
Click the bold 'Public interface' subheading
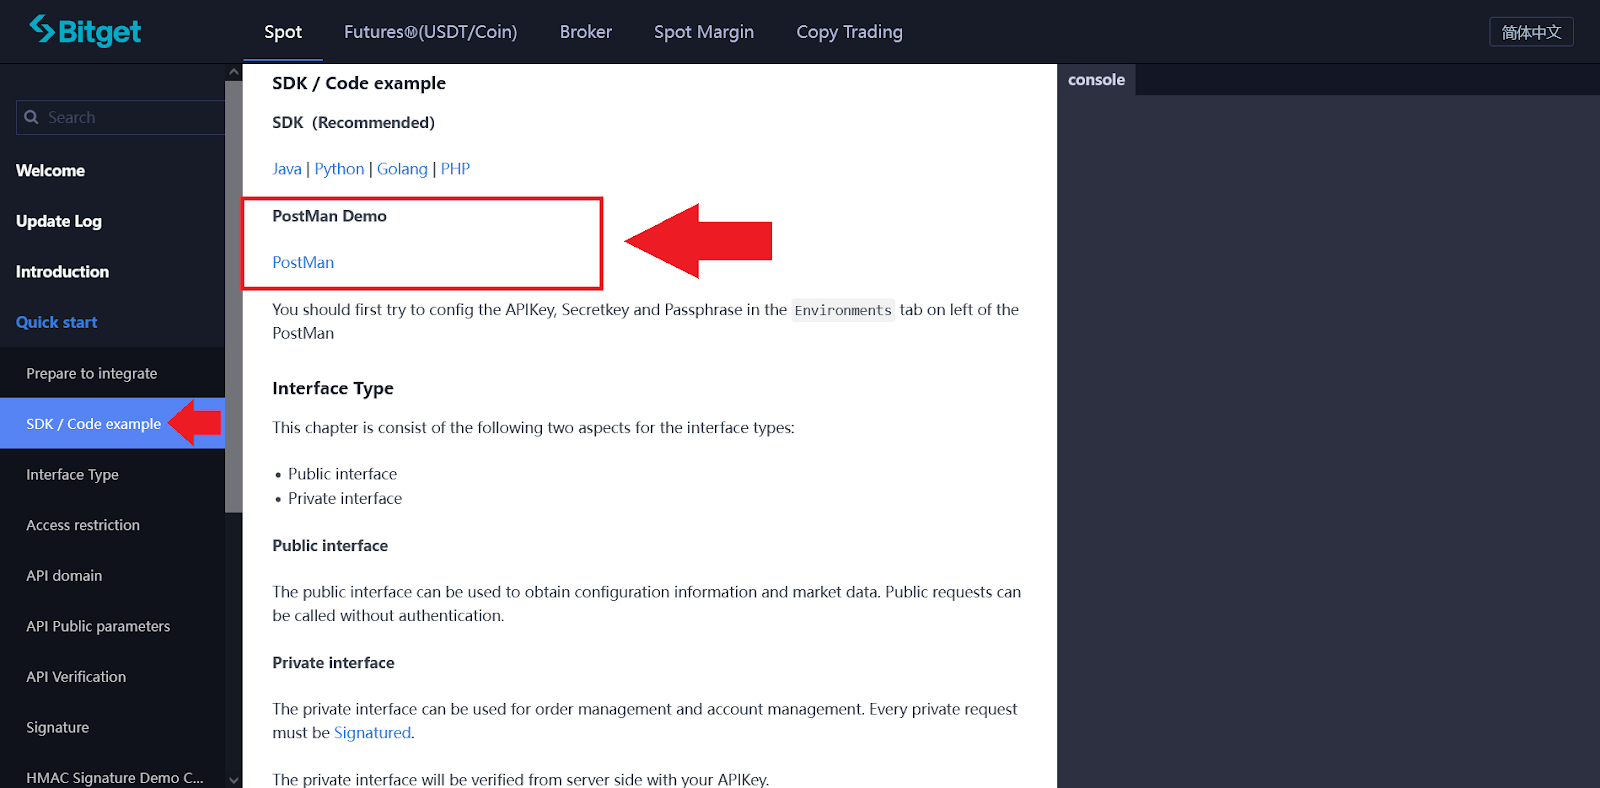330,546
